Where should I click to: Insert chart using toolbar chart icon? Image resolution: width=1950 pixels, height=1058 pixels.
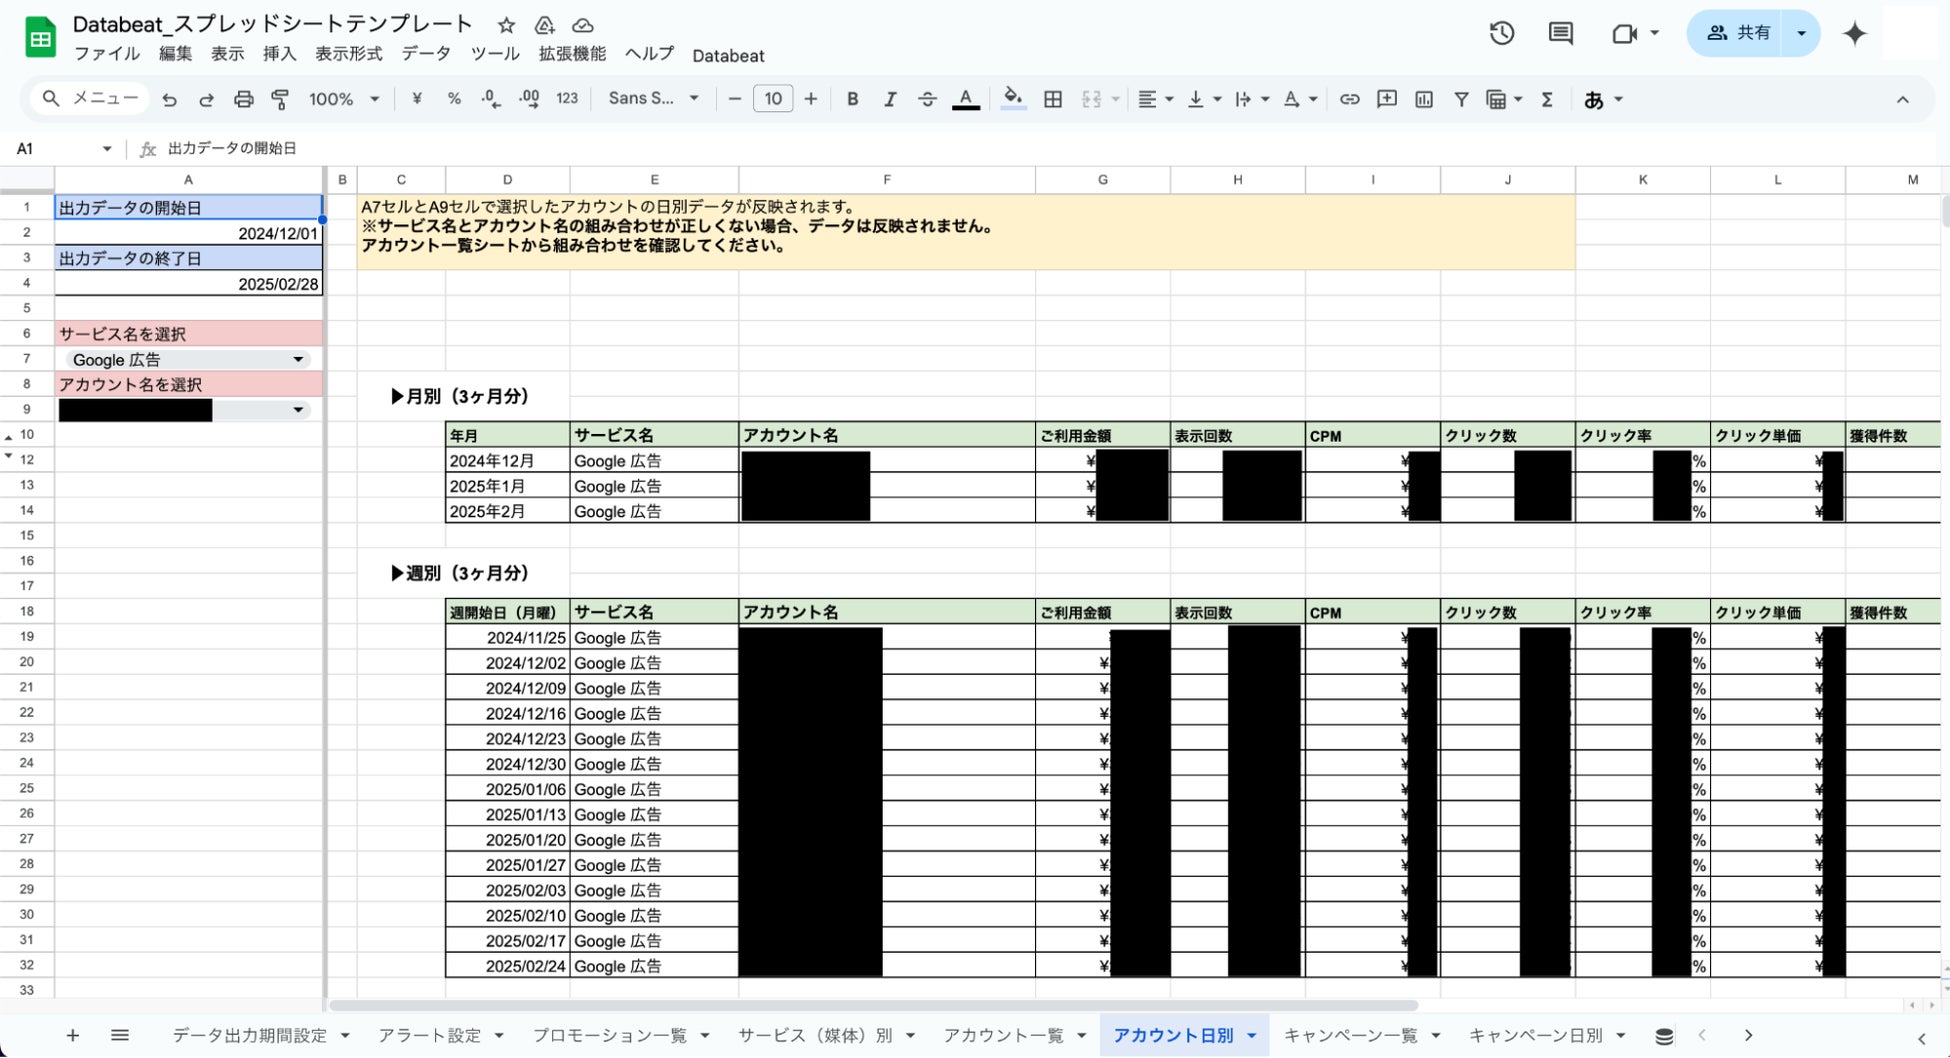[x=1424, y=99]
